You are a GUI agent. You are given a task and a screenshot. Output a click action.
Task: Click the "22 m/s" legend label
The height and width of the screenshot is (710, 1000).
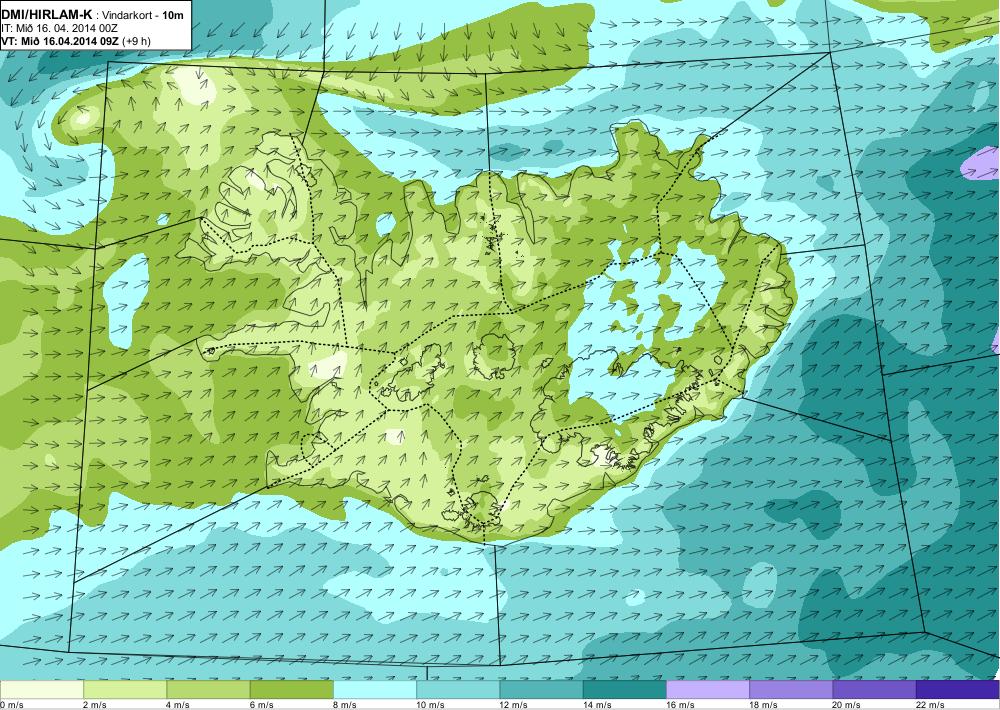(930, 705)
